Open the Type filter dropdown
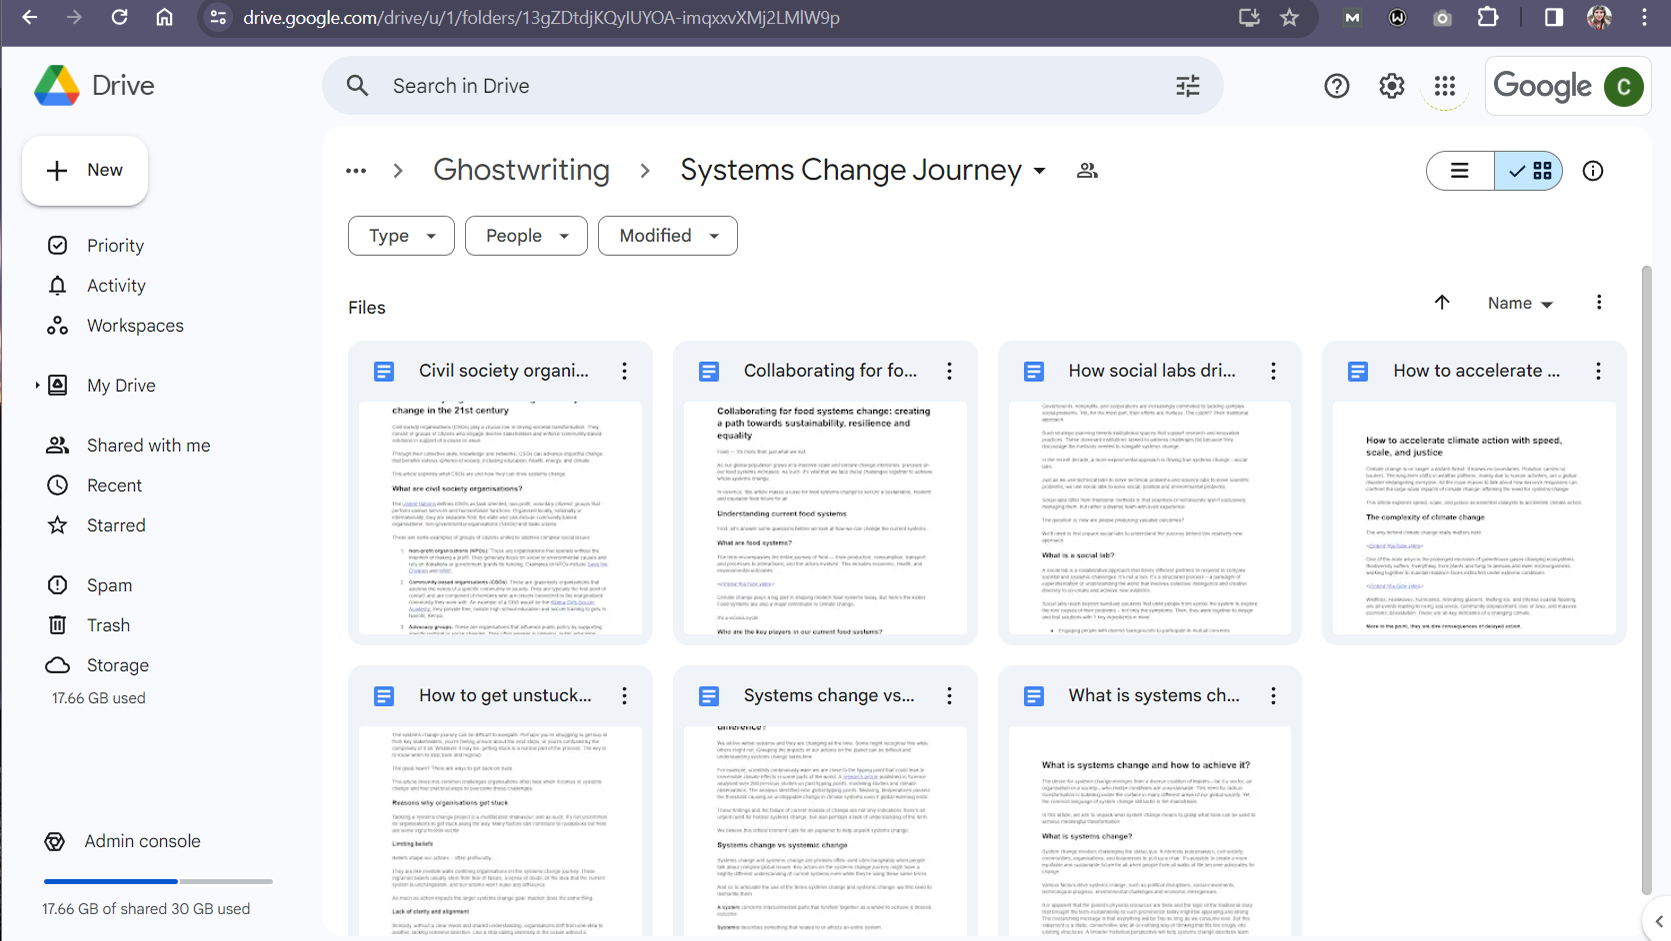This screenshot has height=941, width=1671. click(401, 236)
